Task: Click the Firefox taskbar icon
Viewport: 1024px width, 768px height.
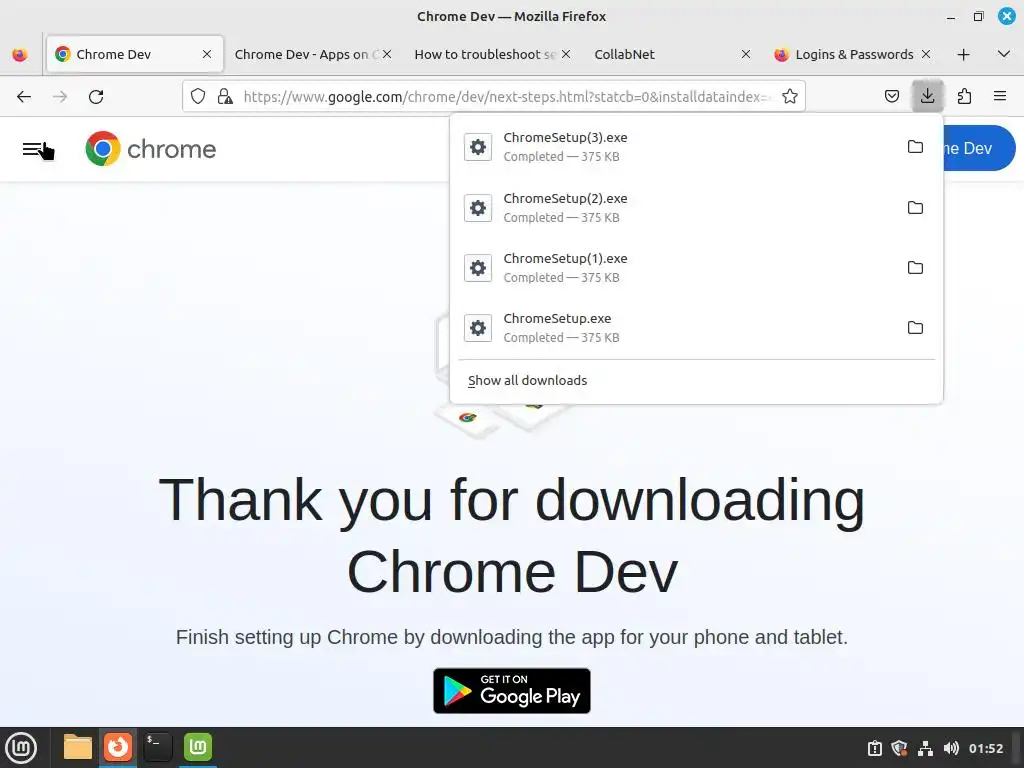Action: [118, 747]
